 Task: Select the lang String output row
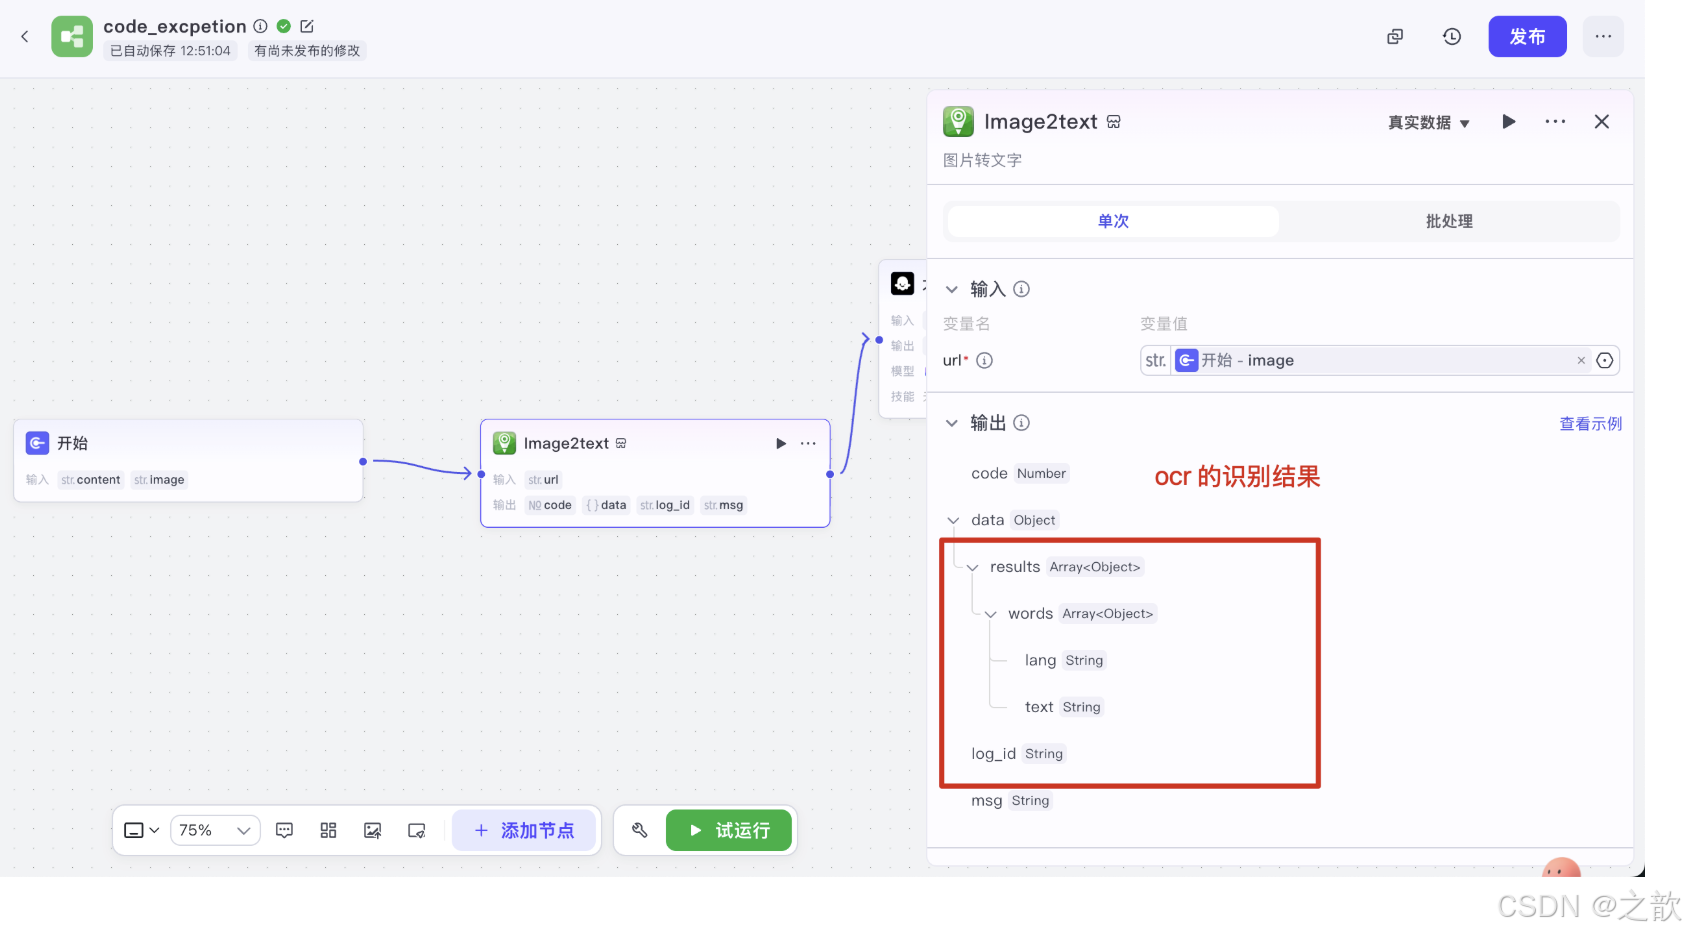tap(1064, 661)
